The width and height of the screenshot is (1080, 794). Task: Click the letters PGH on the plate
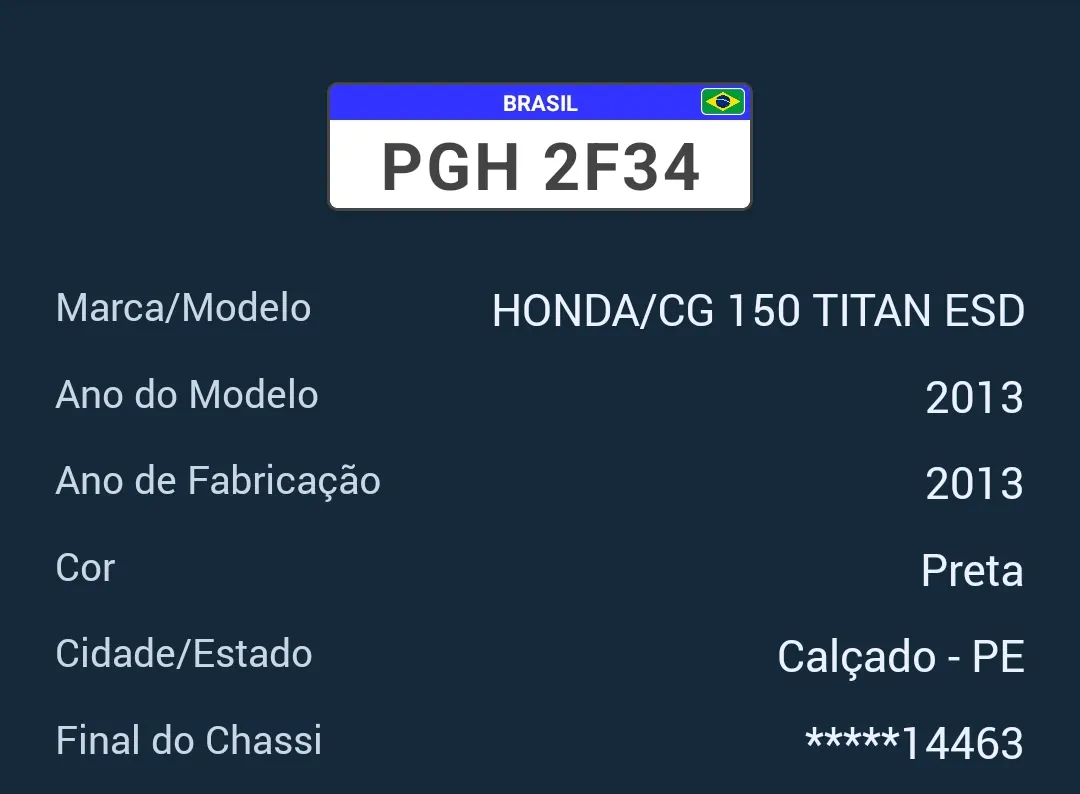click(x=450, y=167)
